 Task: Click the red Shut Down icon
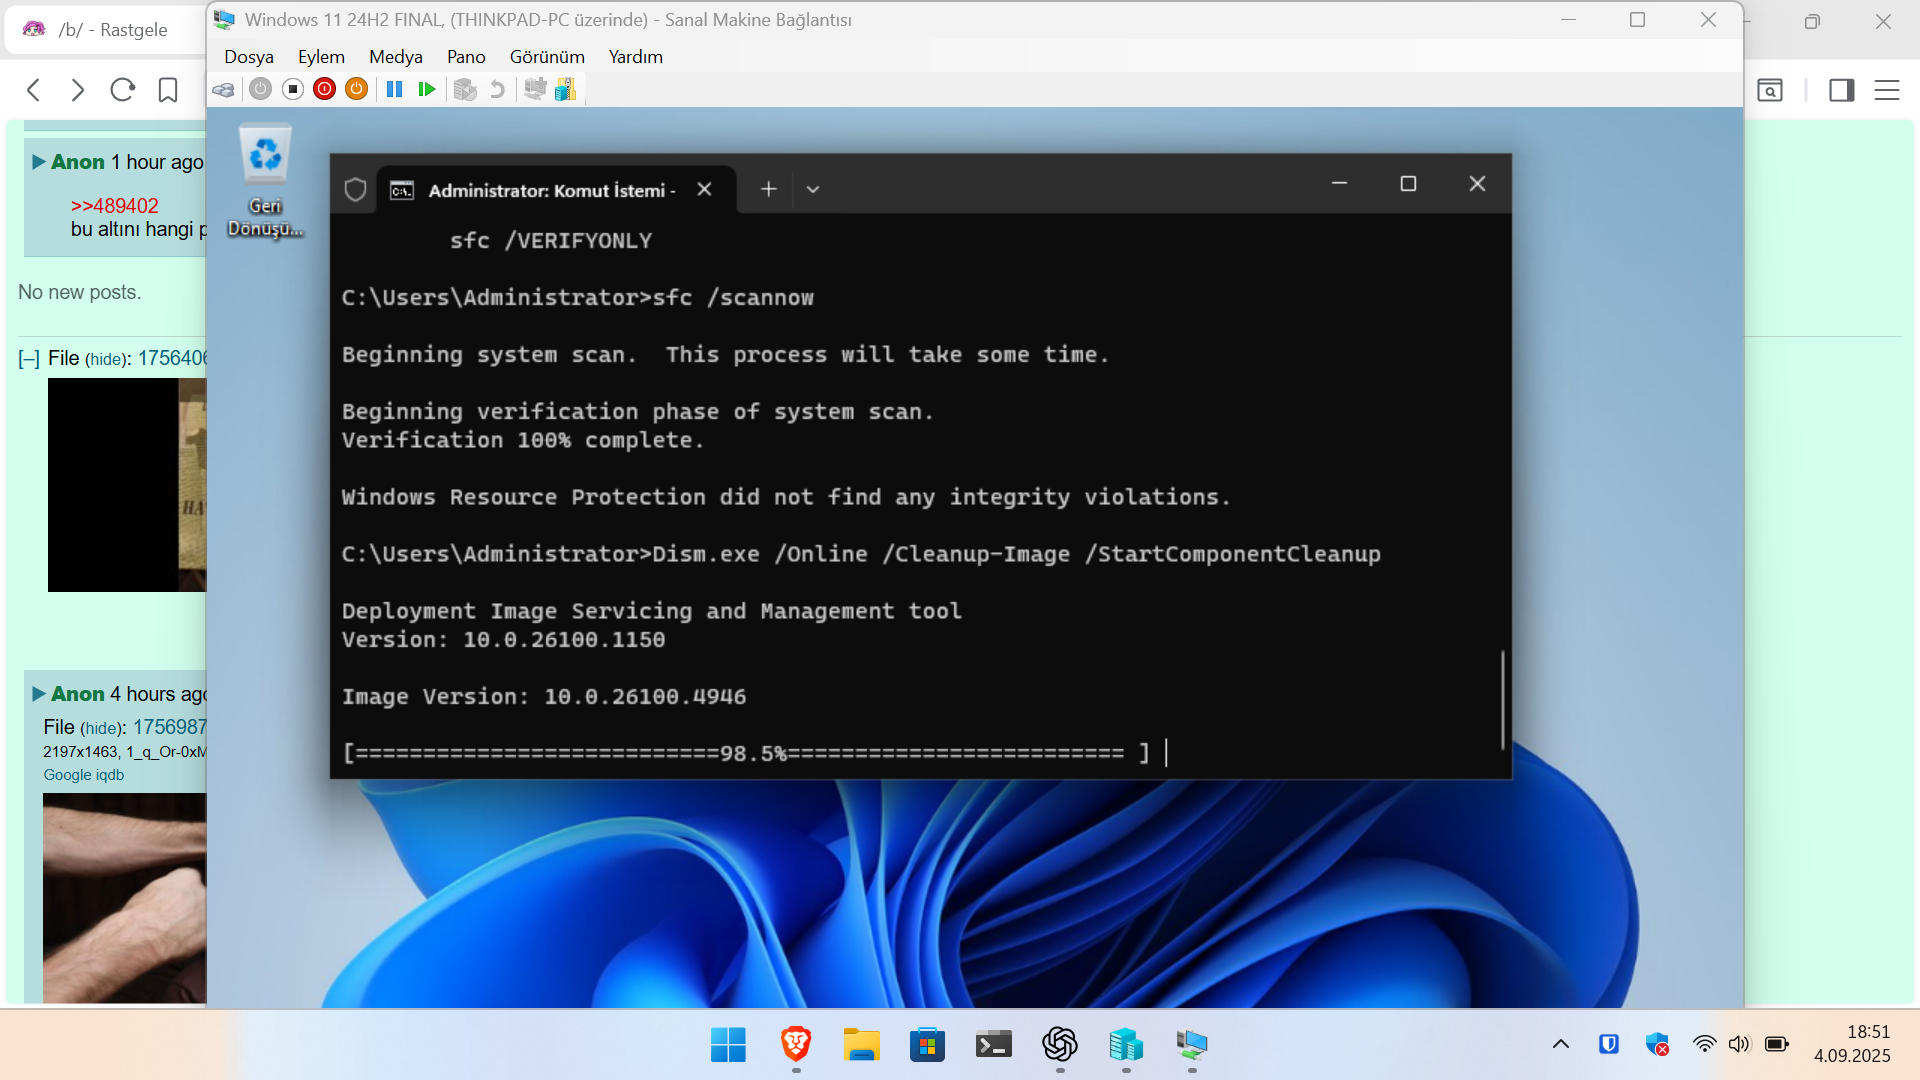click(324, 89)
